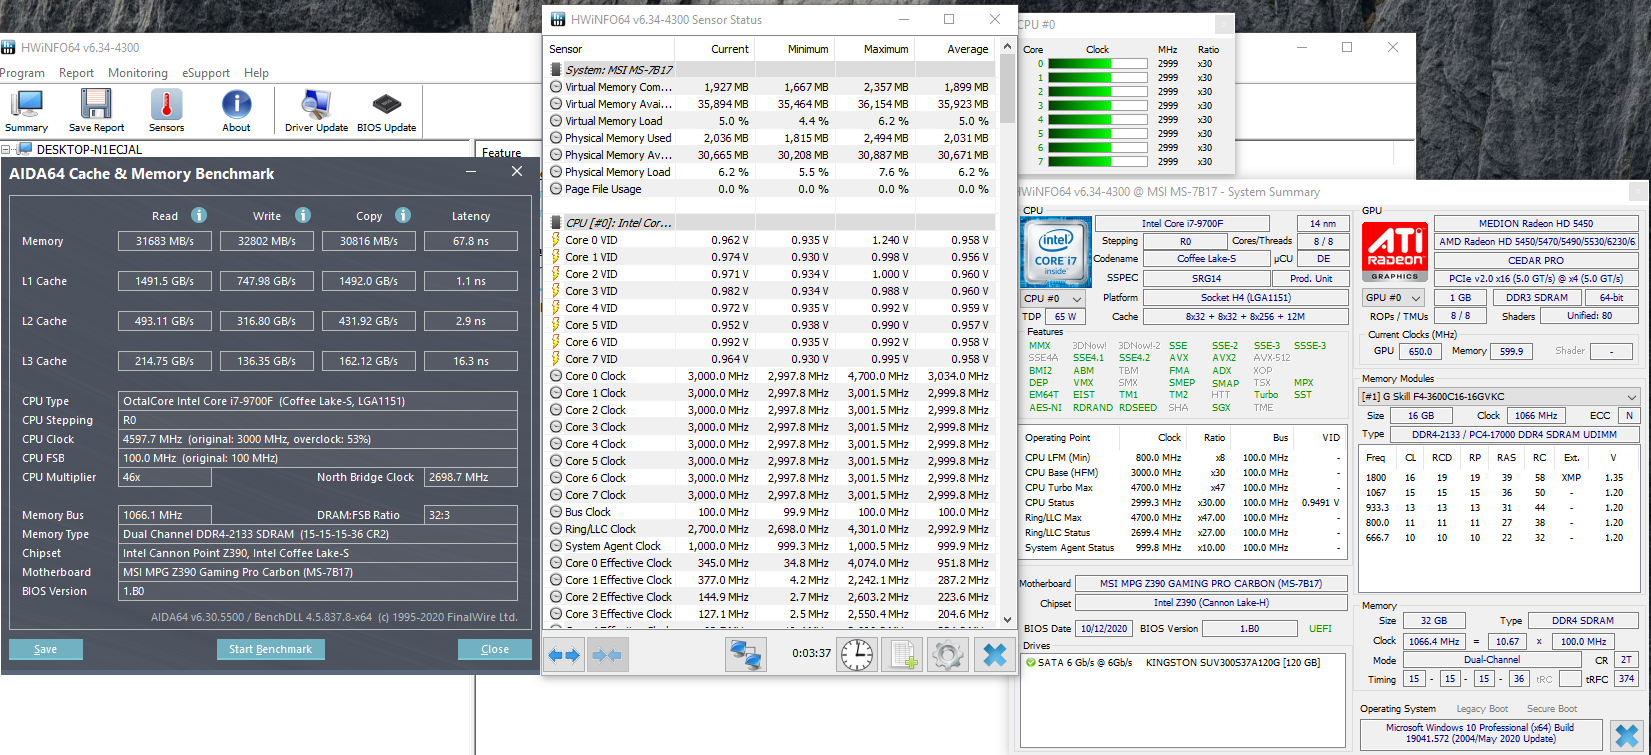Open sensor settings gear icon
Screen dimensions: 1651x755
(x=948, y=655)
